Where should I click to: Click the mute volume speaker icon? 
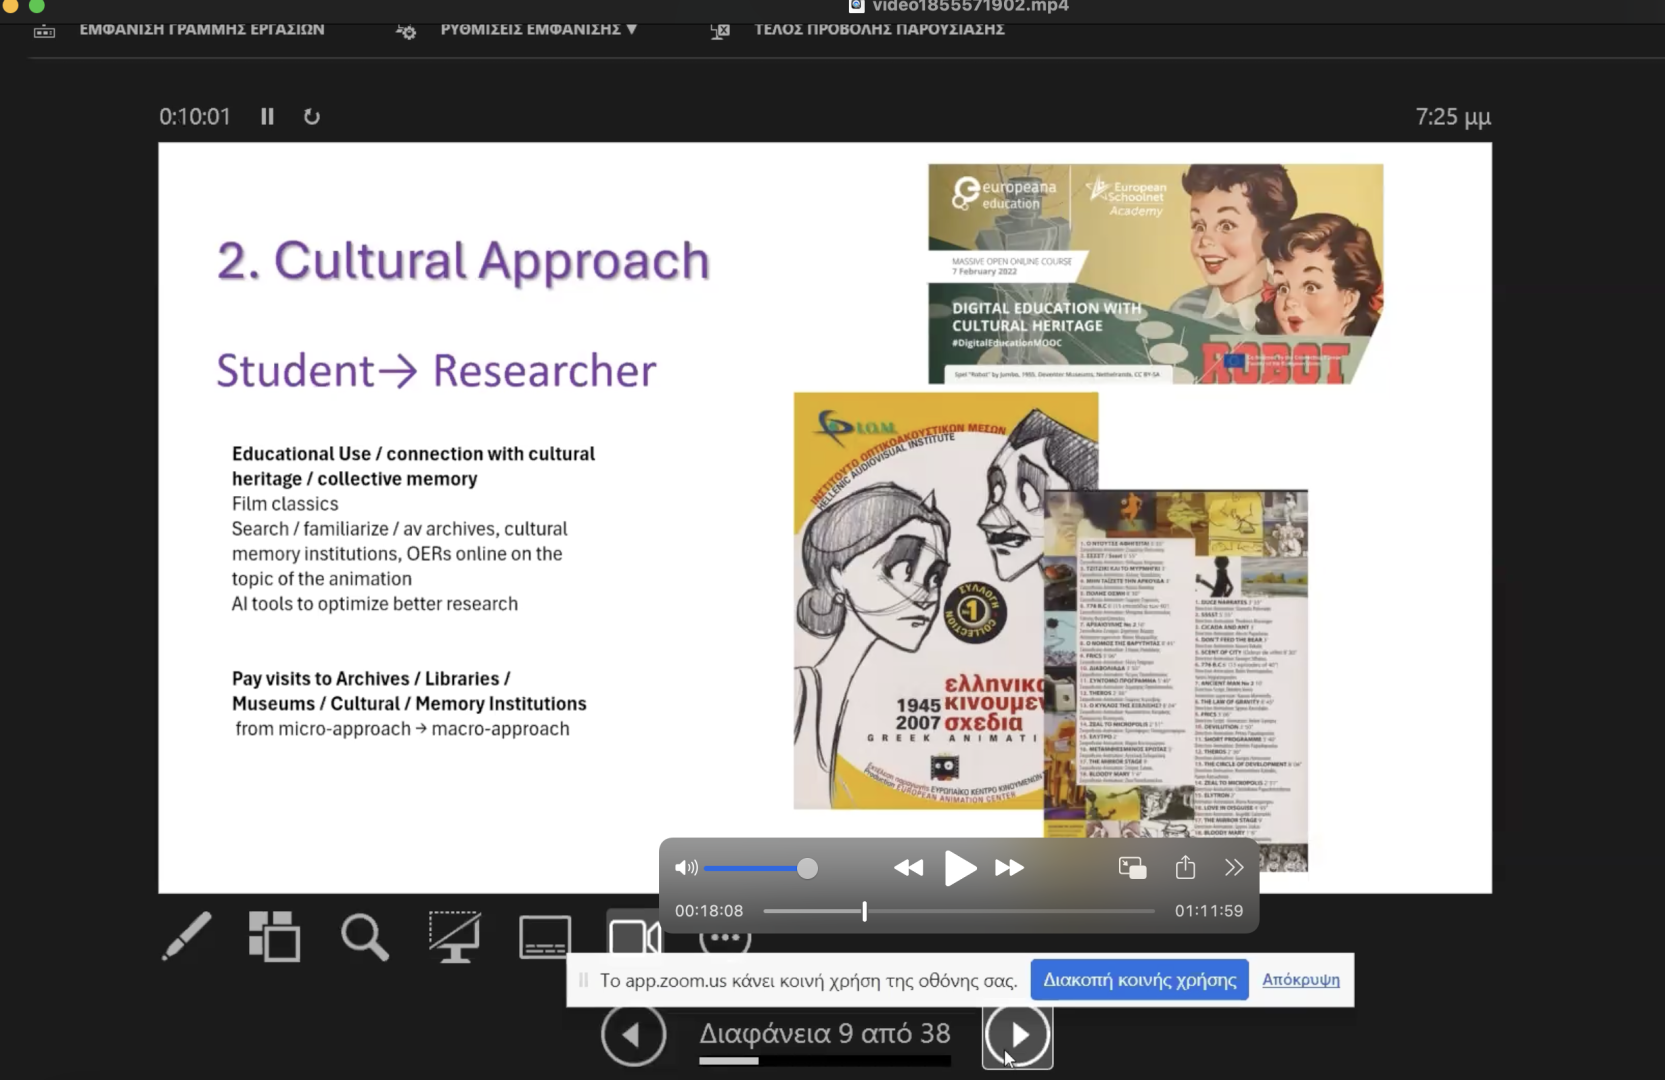[x=686, y=868]
